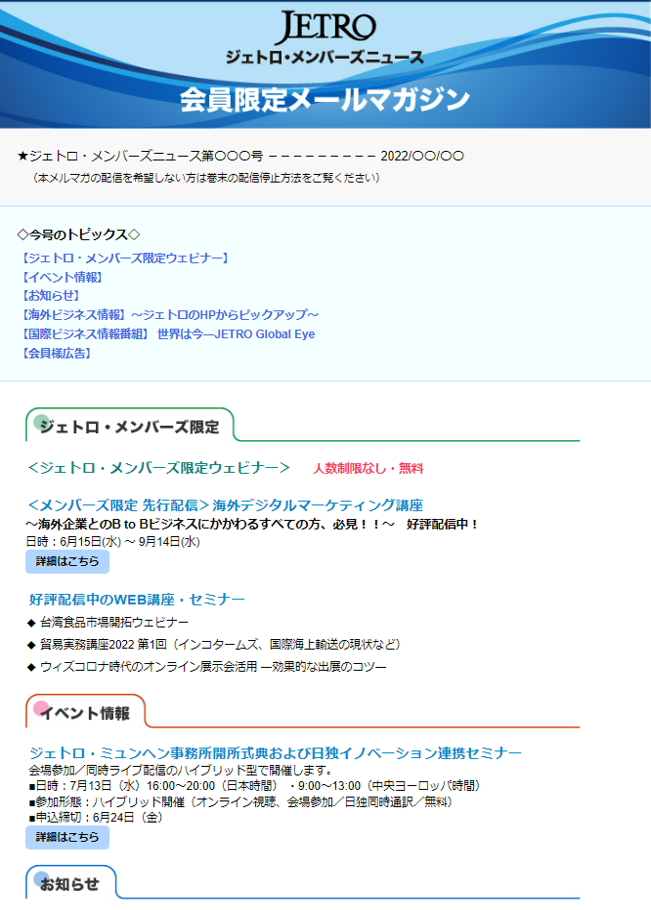Click 会員限定メールマガジン banner title
651x910 pixels.
[x=325, y=99]
